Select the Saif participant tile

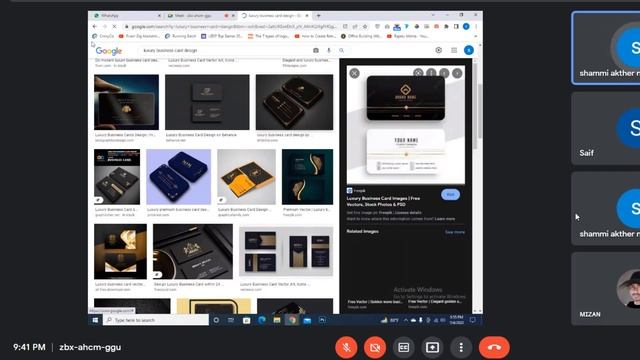pyautogui.click(x=606, y=128)
